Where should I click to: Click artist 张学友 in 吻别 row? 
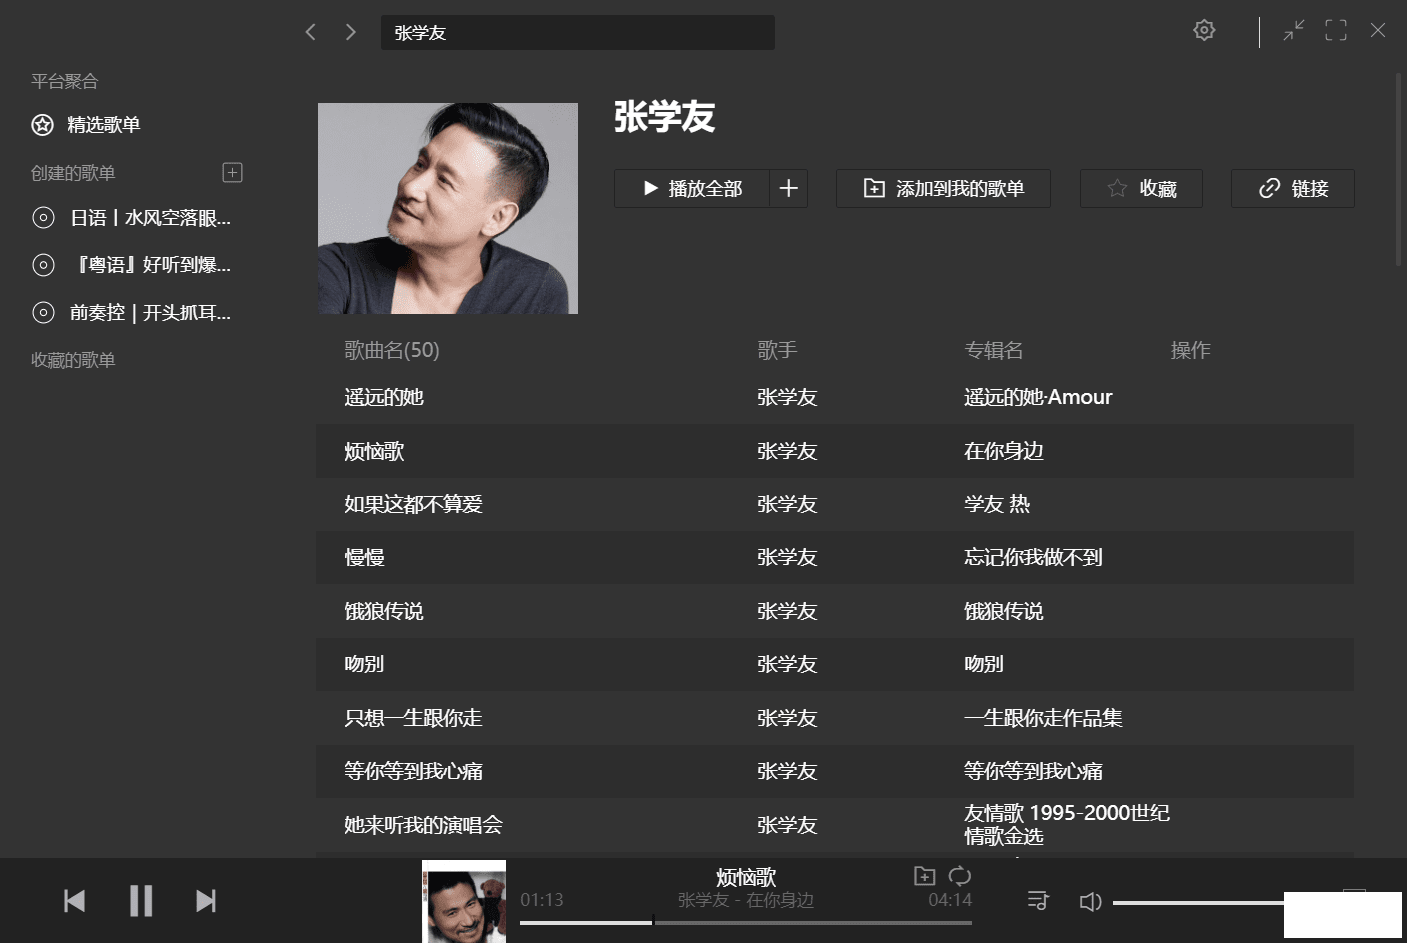787,664
